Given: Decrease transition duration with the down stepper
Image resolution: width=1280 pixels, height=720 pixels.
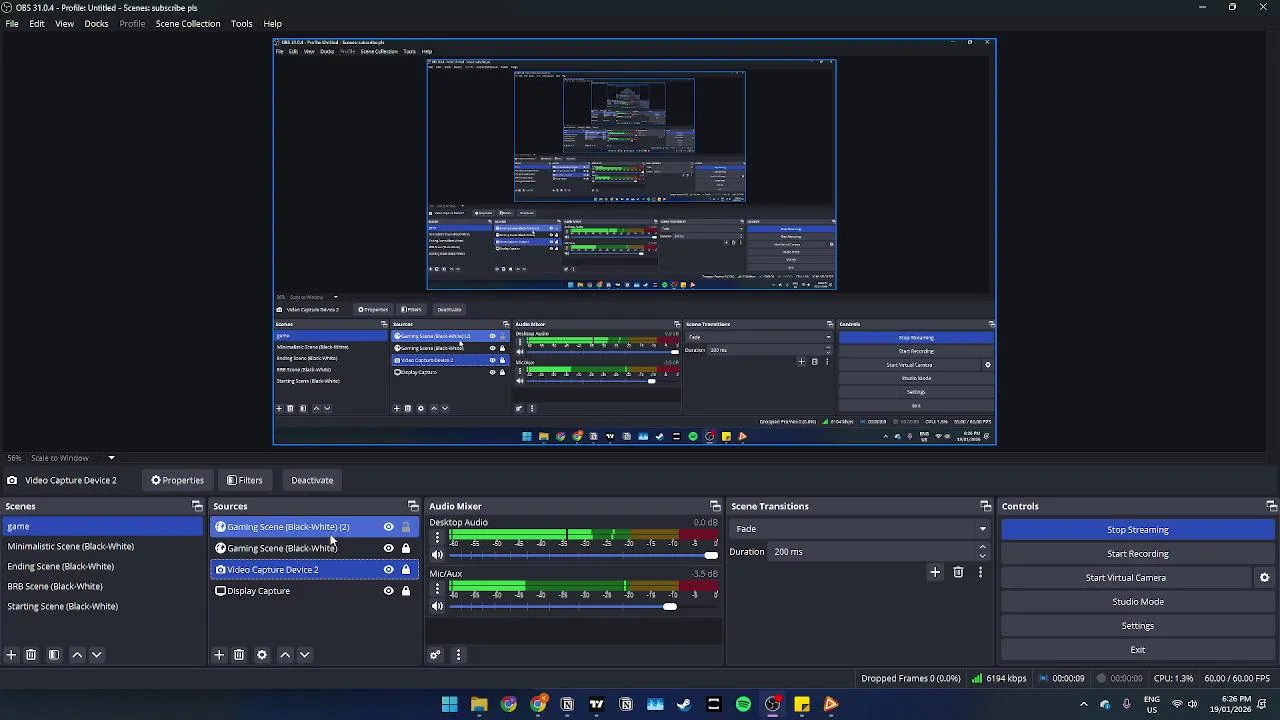Looking at the screenshot, I should (982, 556).
